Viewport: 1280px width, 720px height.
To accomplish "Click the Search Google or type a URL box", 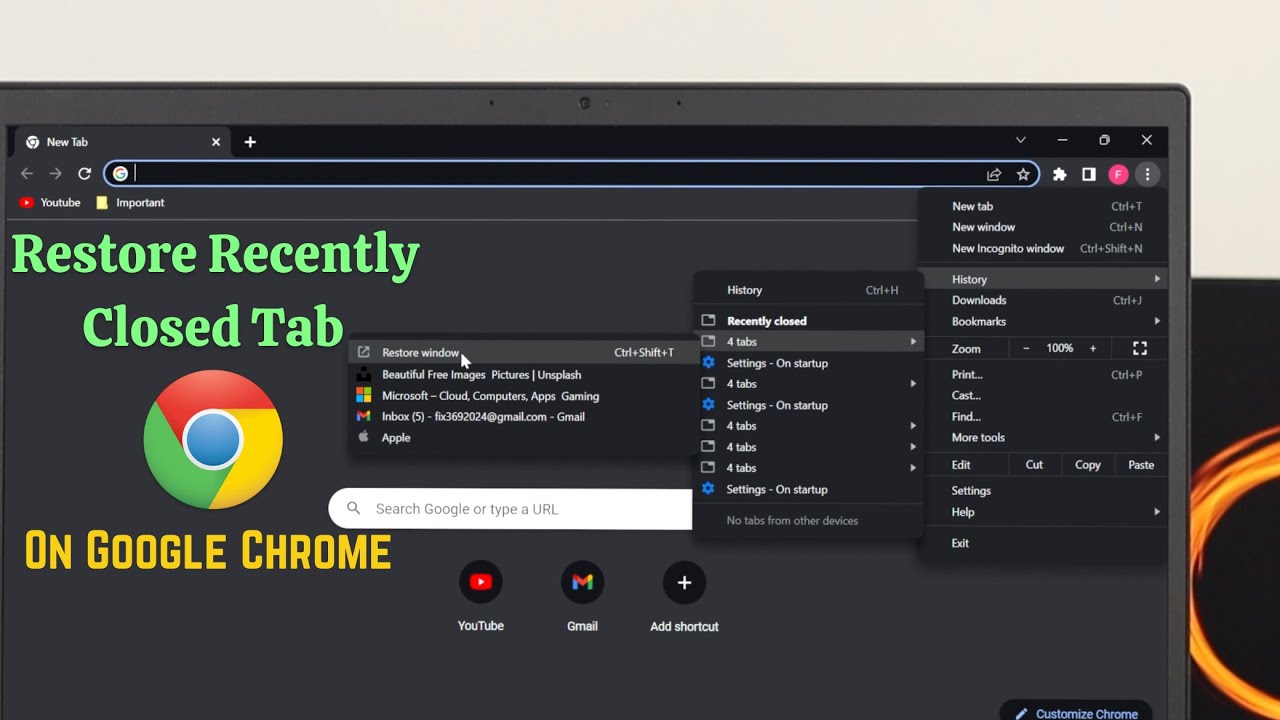I will pyautogui.click(x=511, y=509).
